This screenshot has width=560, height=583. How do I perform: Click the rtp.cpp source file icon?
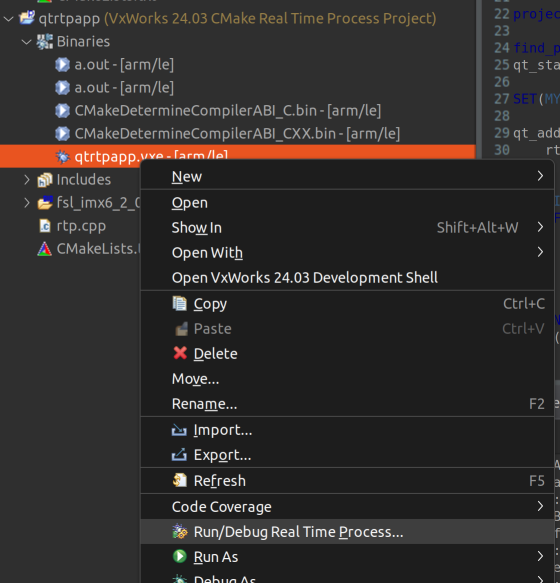click(45, 226)
